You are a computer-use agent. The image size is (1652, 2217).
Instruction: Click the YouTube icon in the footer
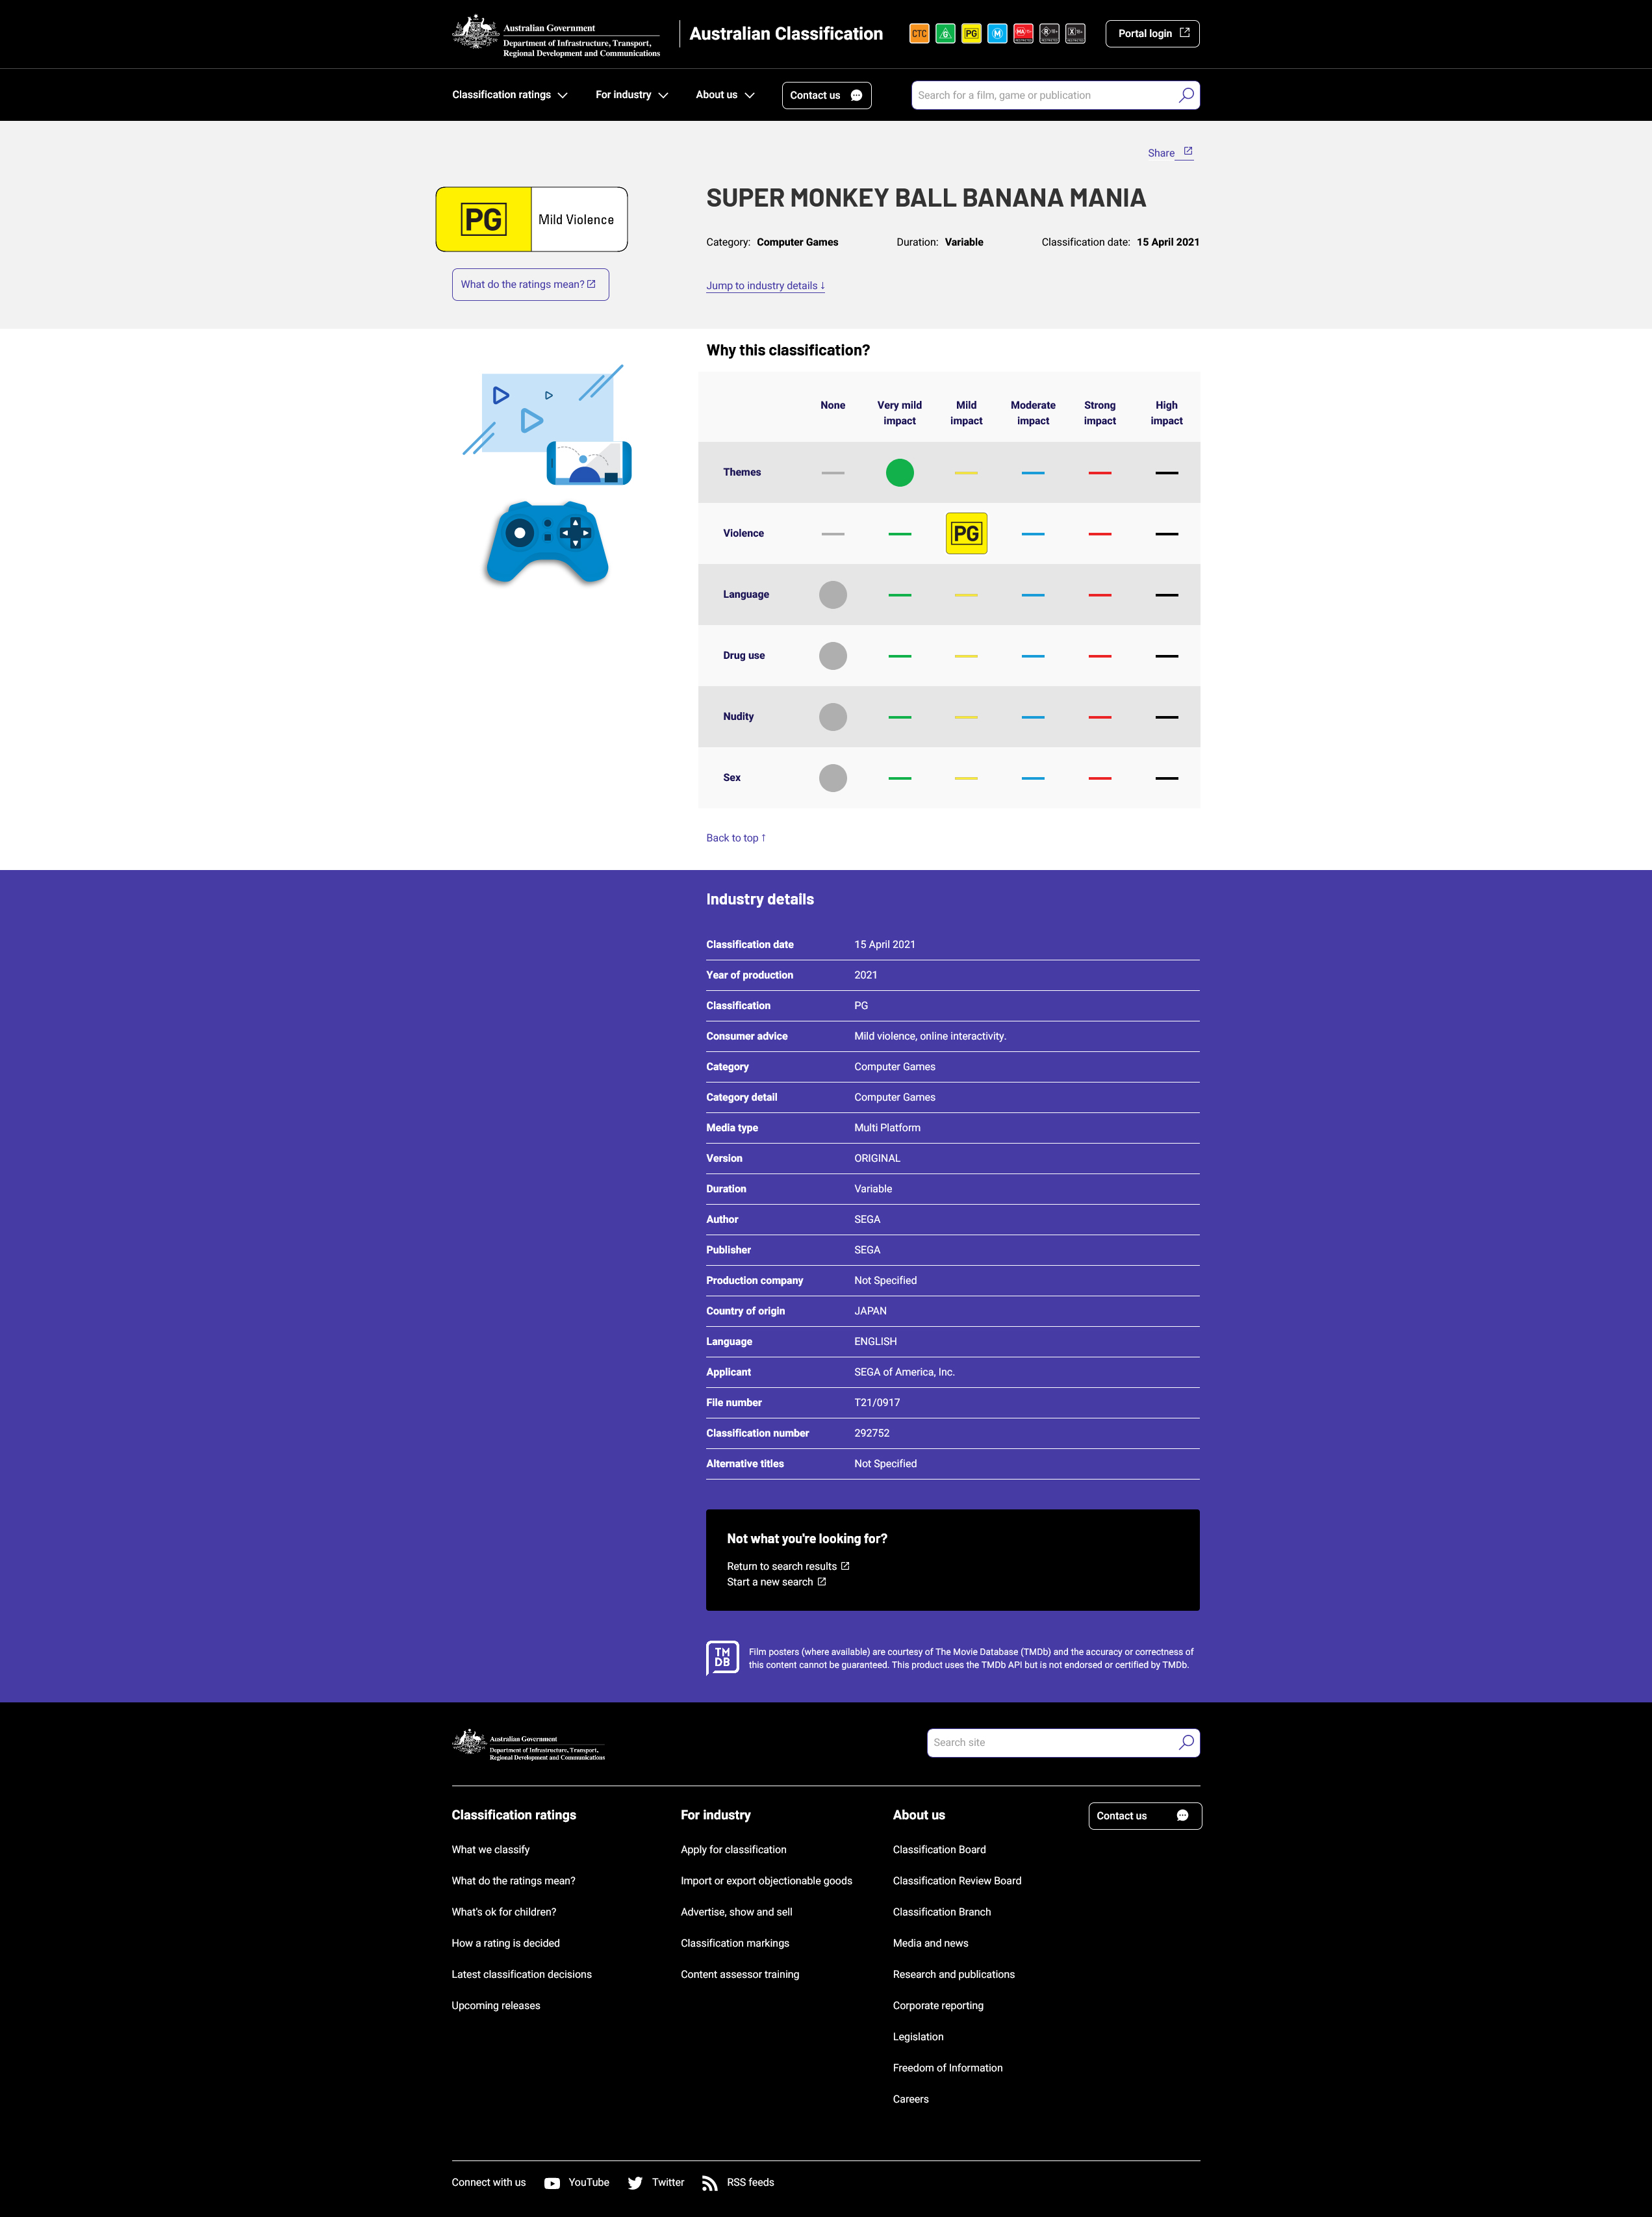[x=552, y=2183]
